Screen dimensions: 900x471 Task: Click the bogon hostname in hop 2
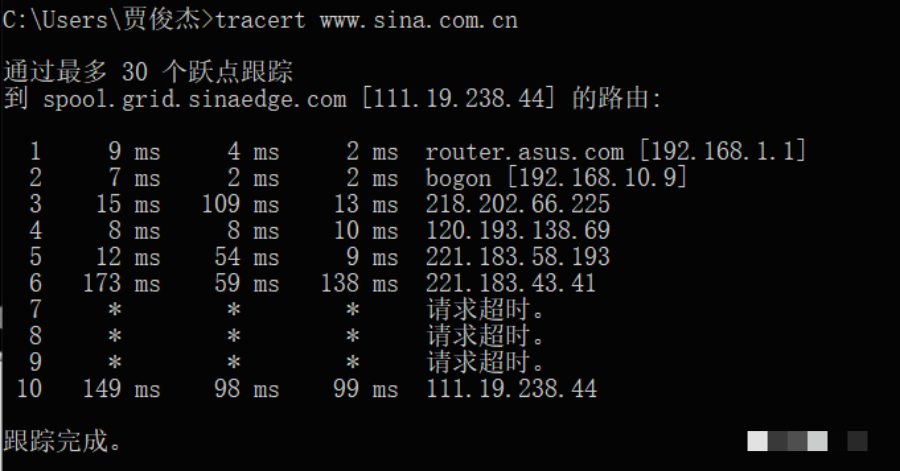pos(458,179)
